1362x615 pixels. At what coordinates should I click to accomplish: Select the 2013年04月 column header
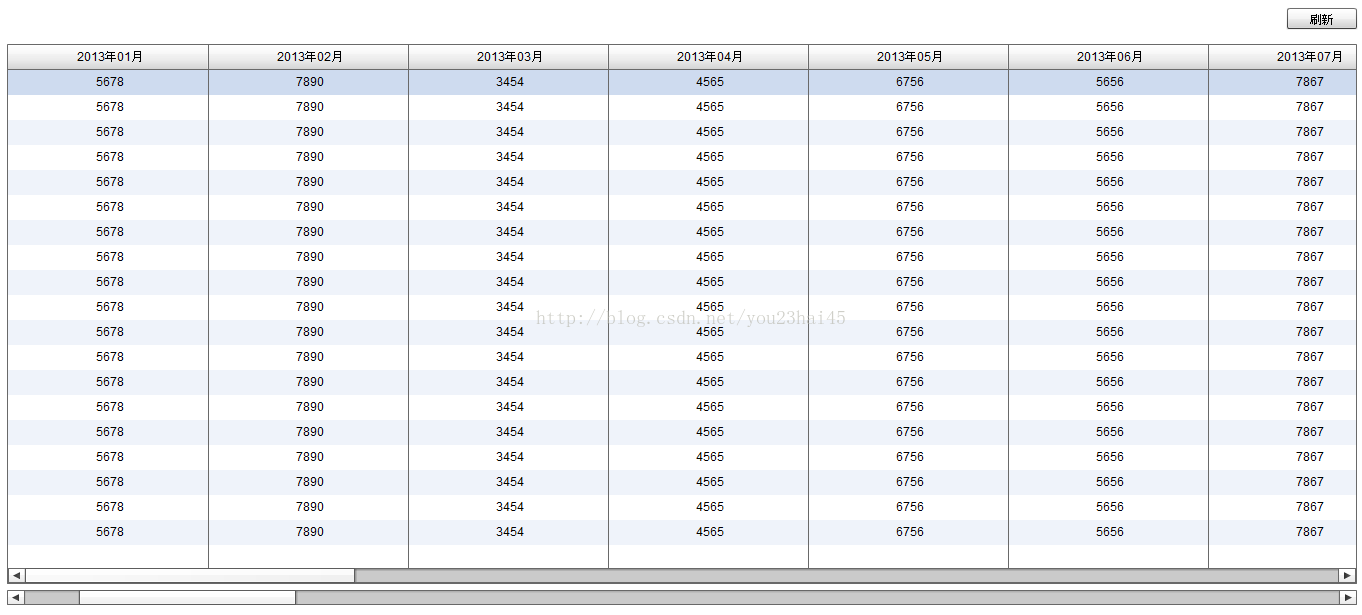tap(709, 57)
